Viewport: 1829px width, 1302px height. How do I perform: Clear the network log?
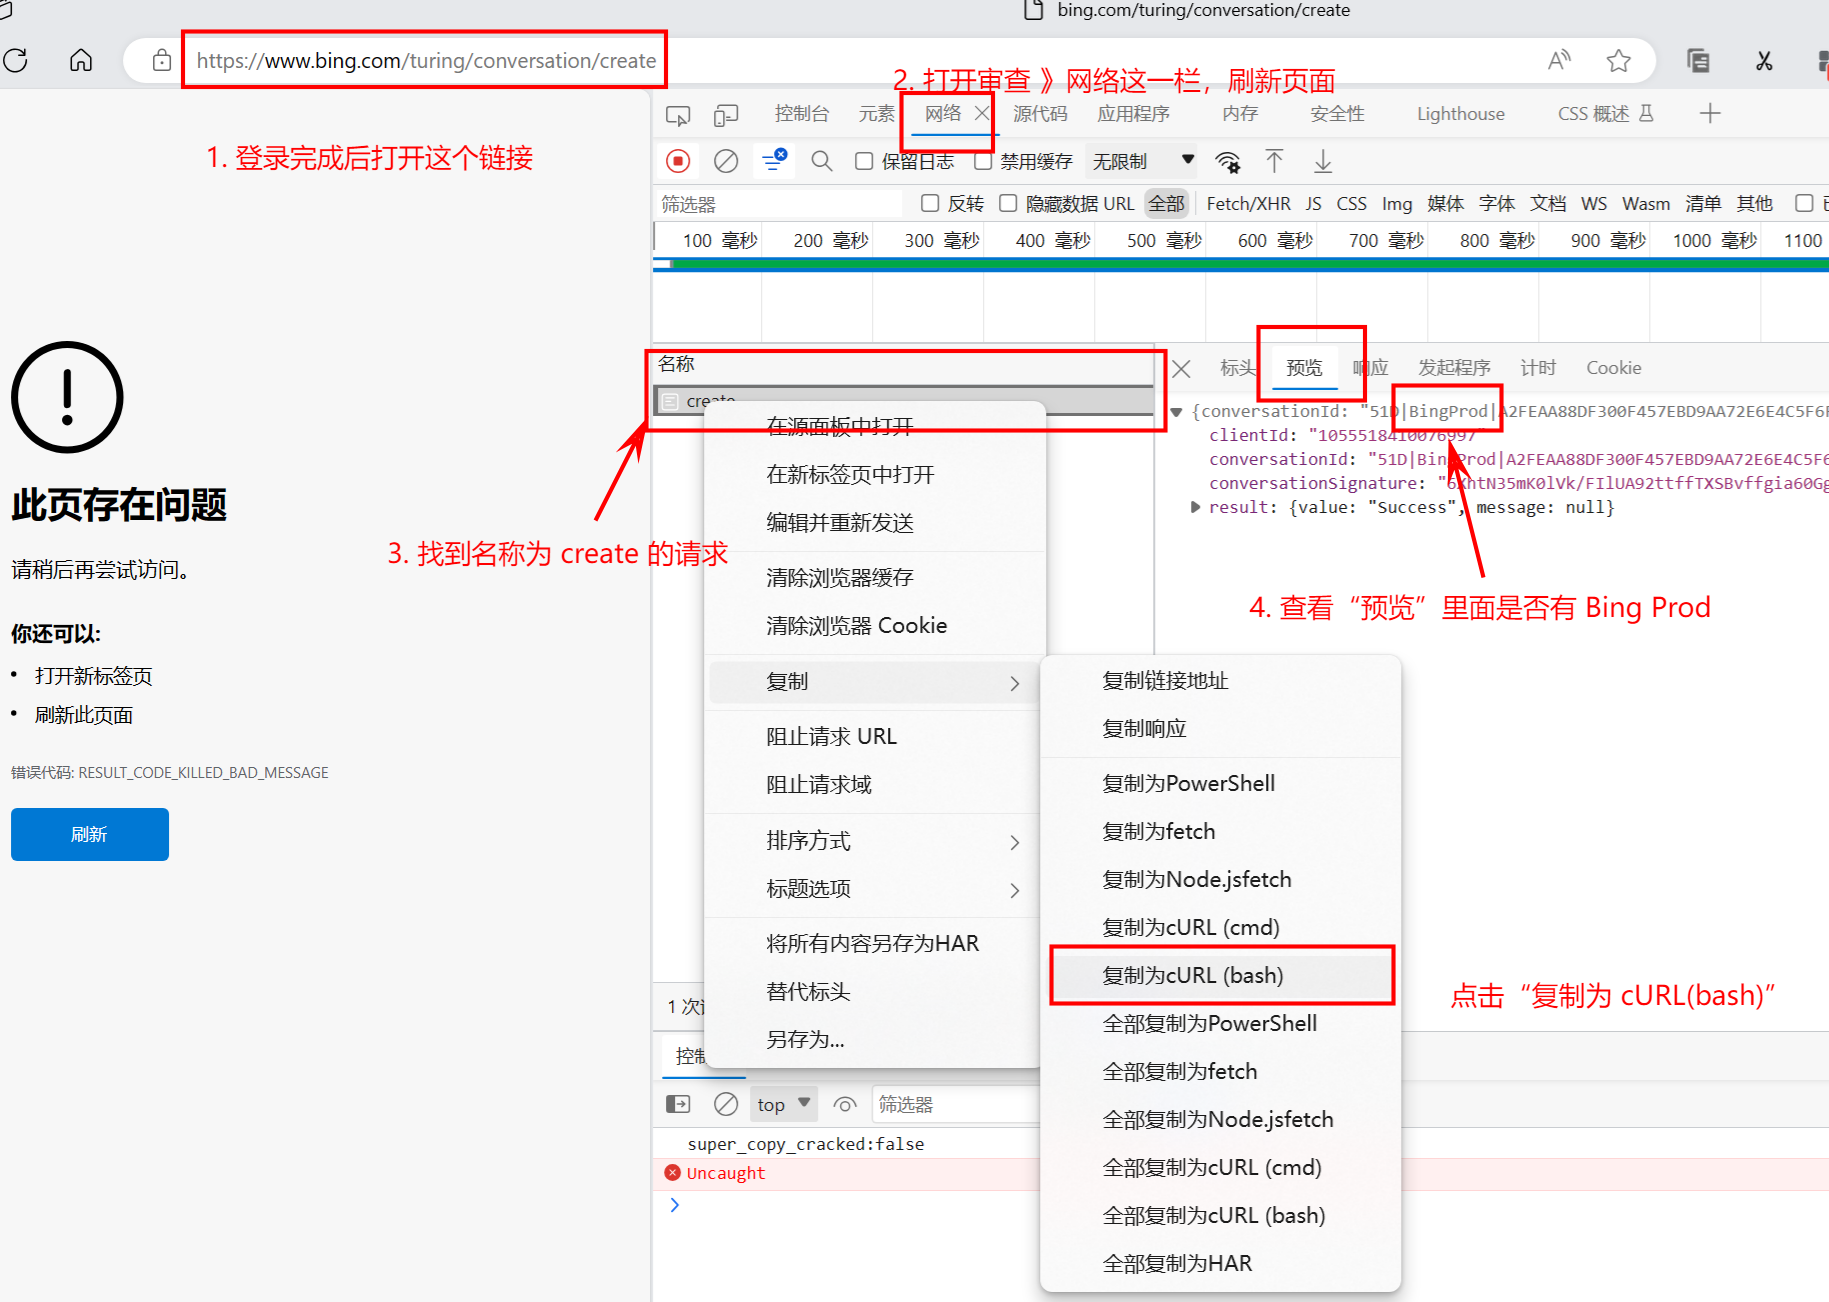[x=726, y=161]
